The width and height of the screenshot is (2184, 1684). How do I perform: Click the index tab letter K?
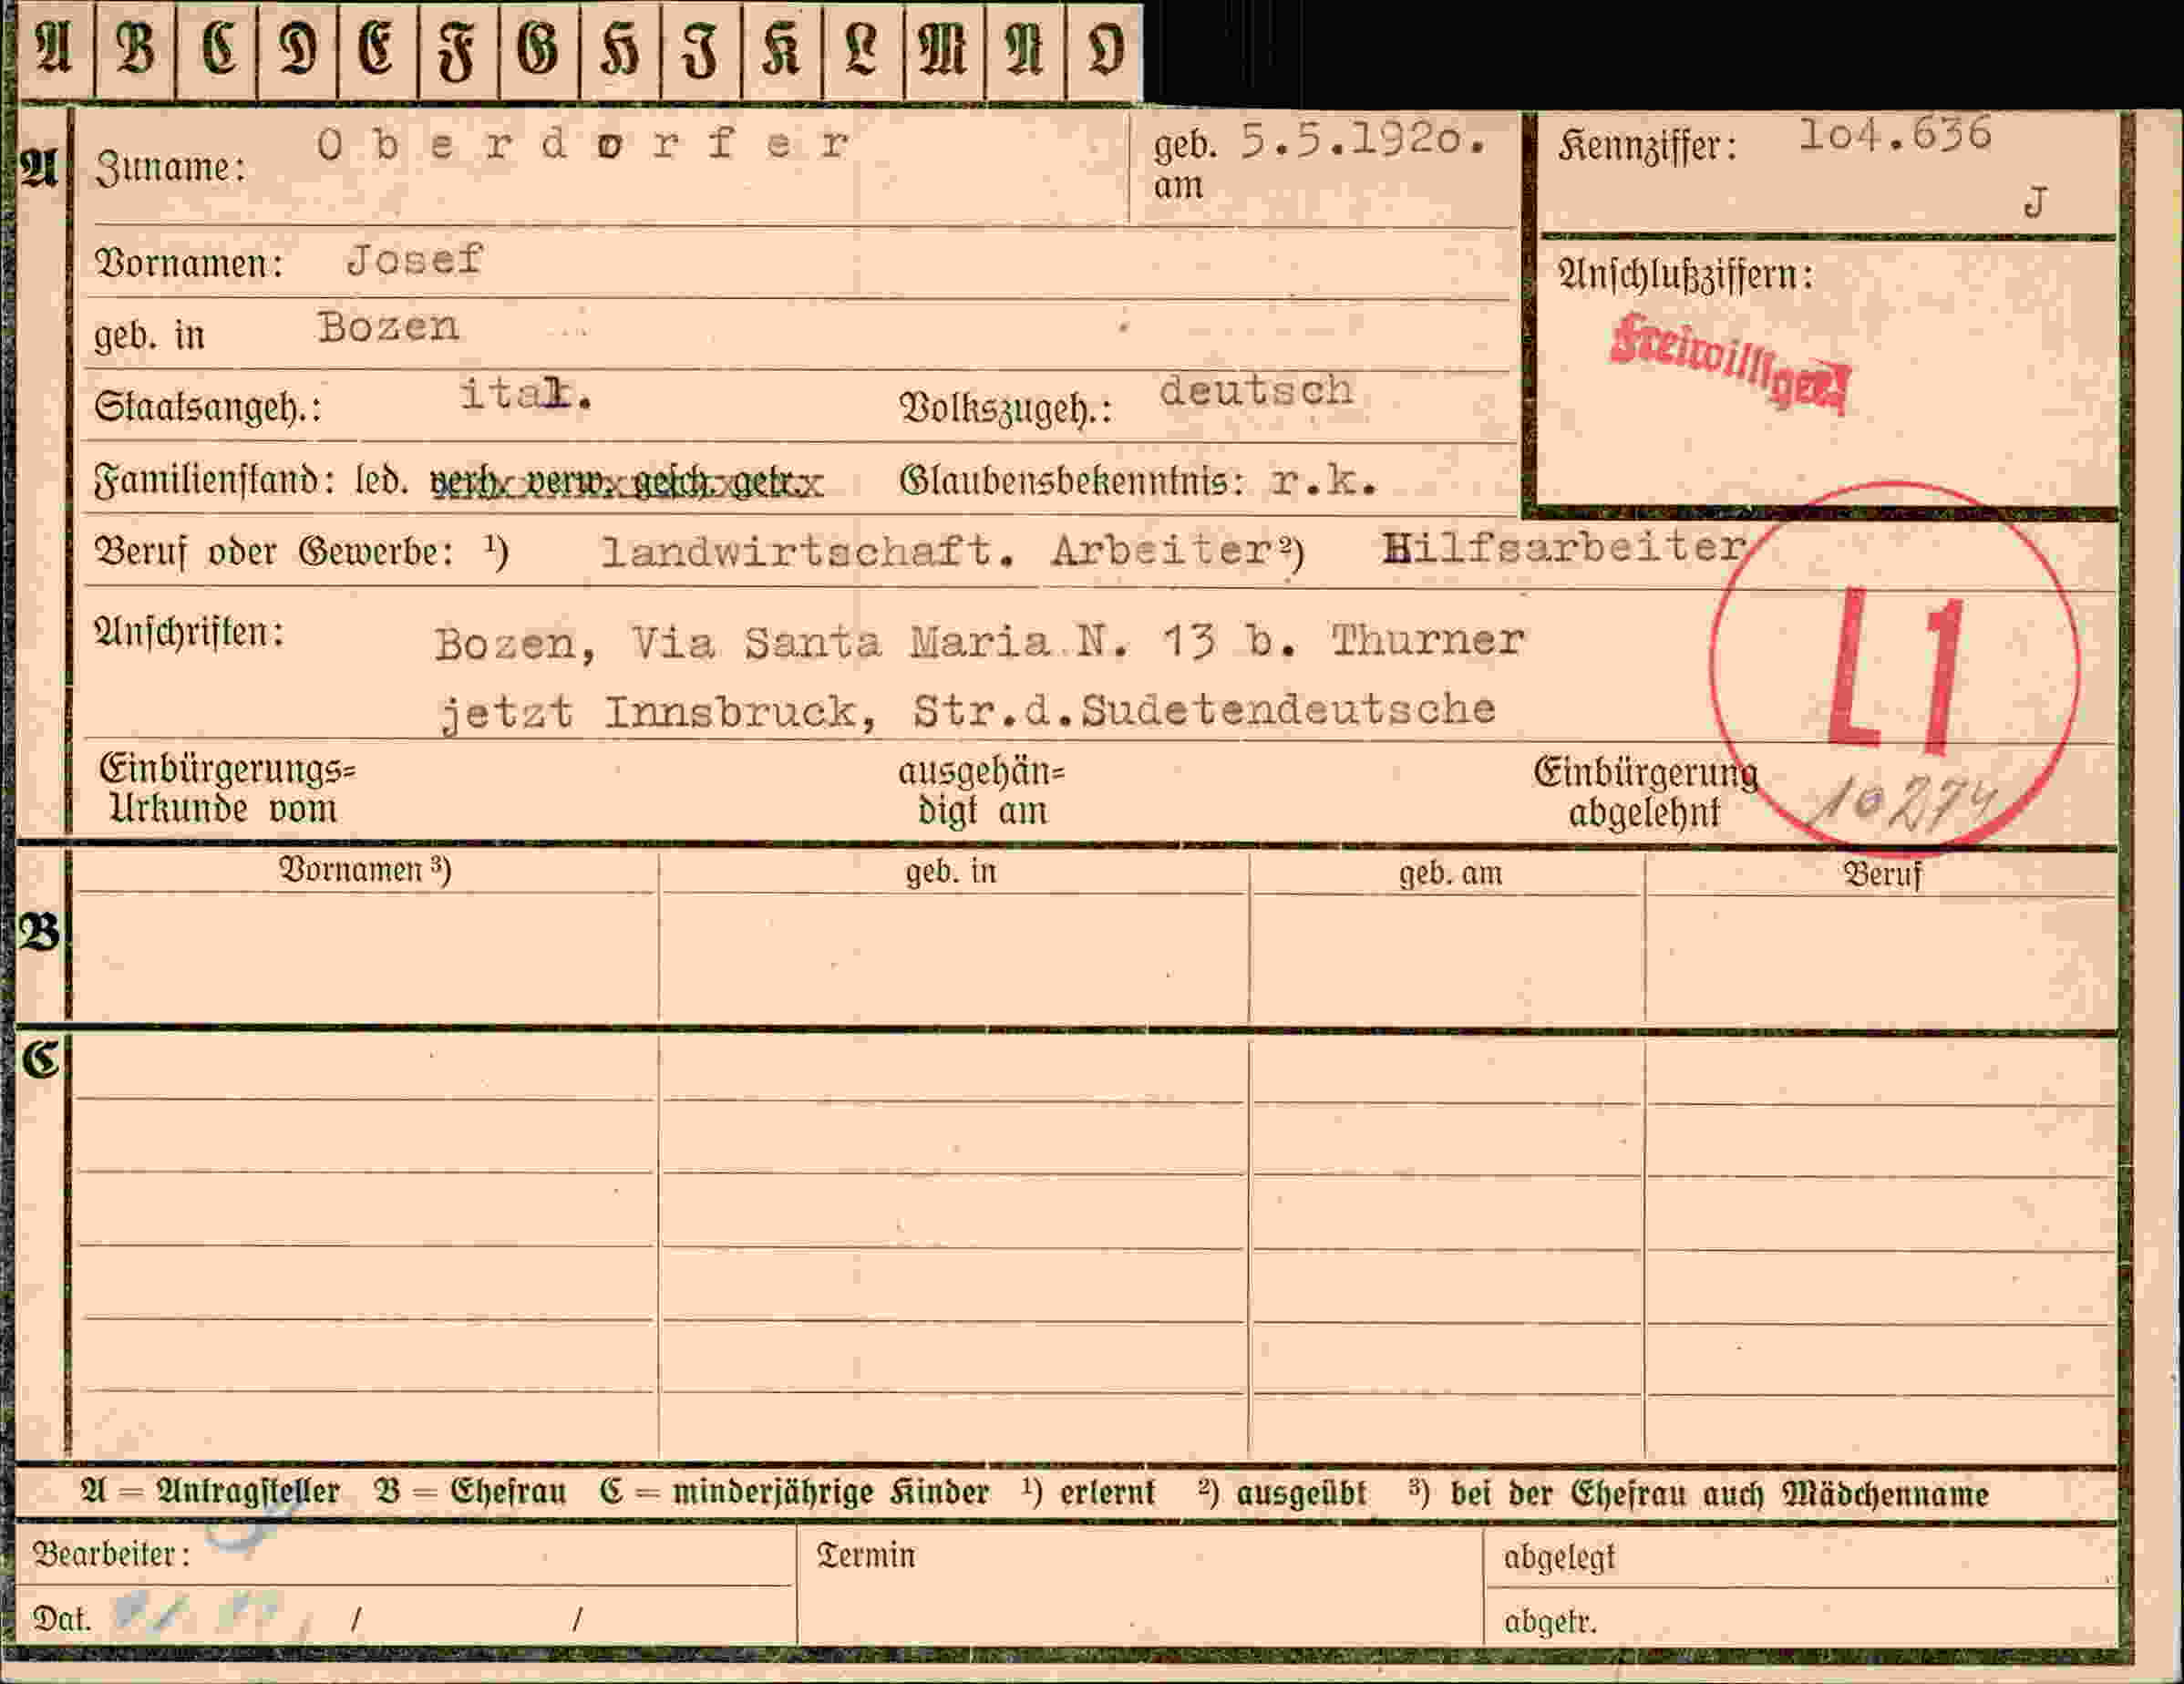(782, 50)
